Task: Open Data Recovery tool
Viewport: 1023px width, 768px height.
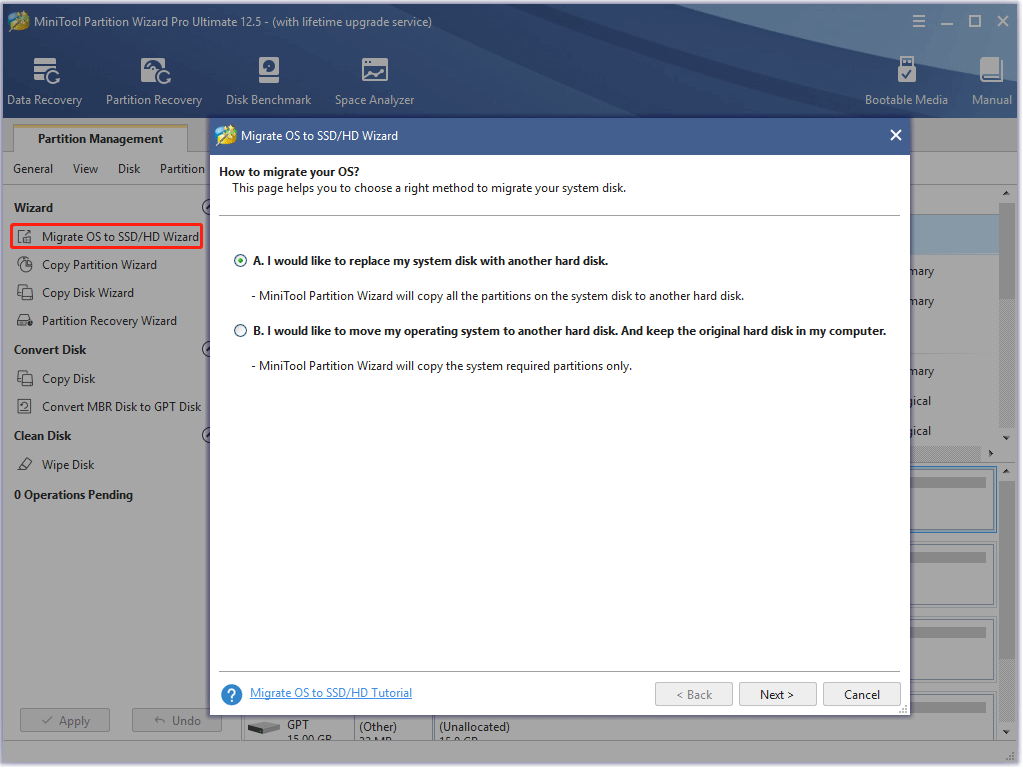Action: pos(44,81)
